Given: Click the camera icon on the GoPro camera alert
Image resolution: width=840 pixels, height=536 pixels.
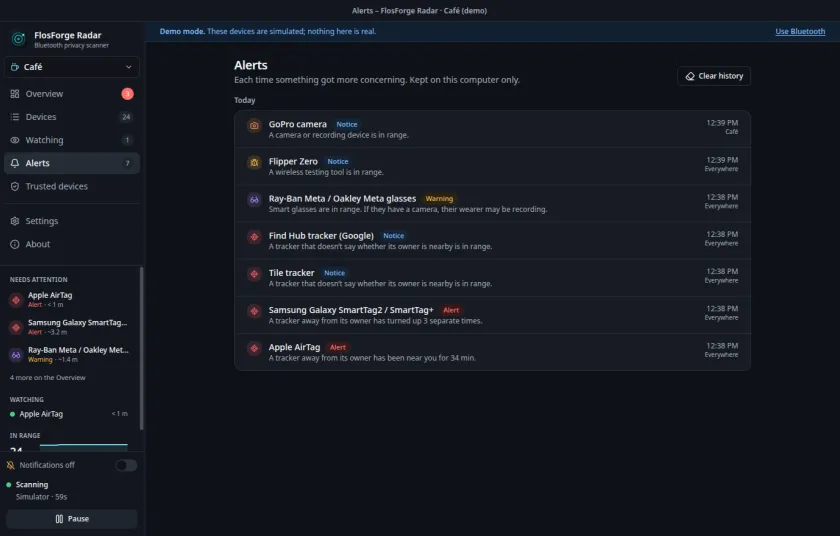Looking at the screenshot, I should pos(254,125).
